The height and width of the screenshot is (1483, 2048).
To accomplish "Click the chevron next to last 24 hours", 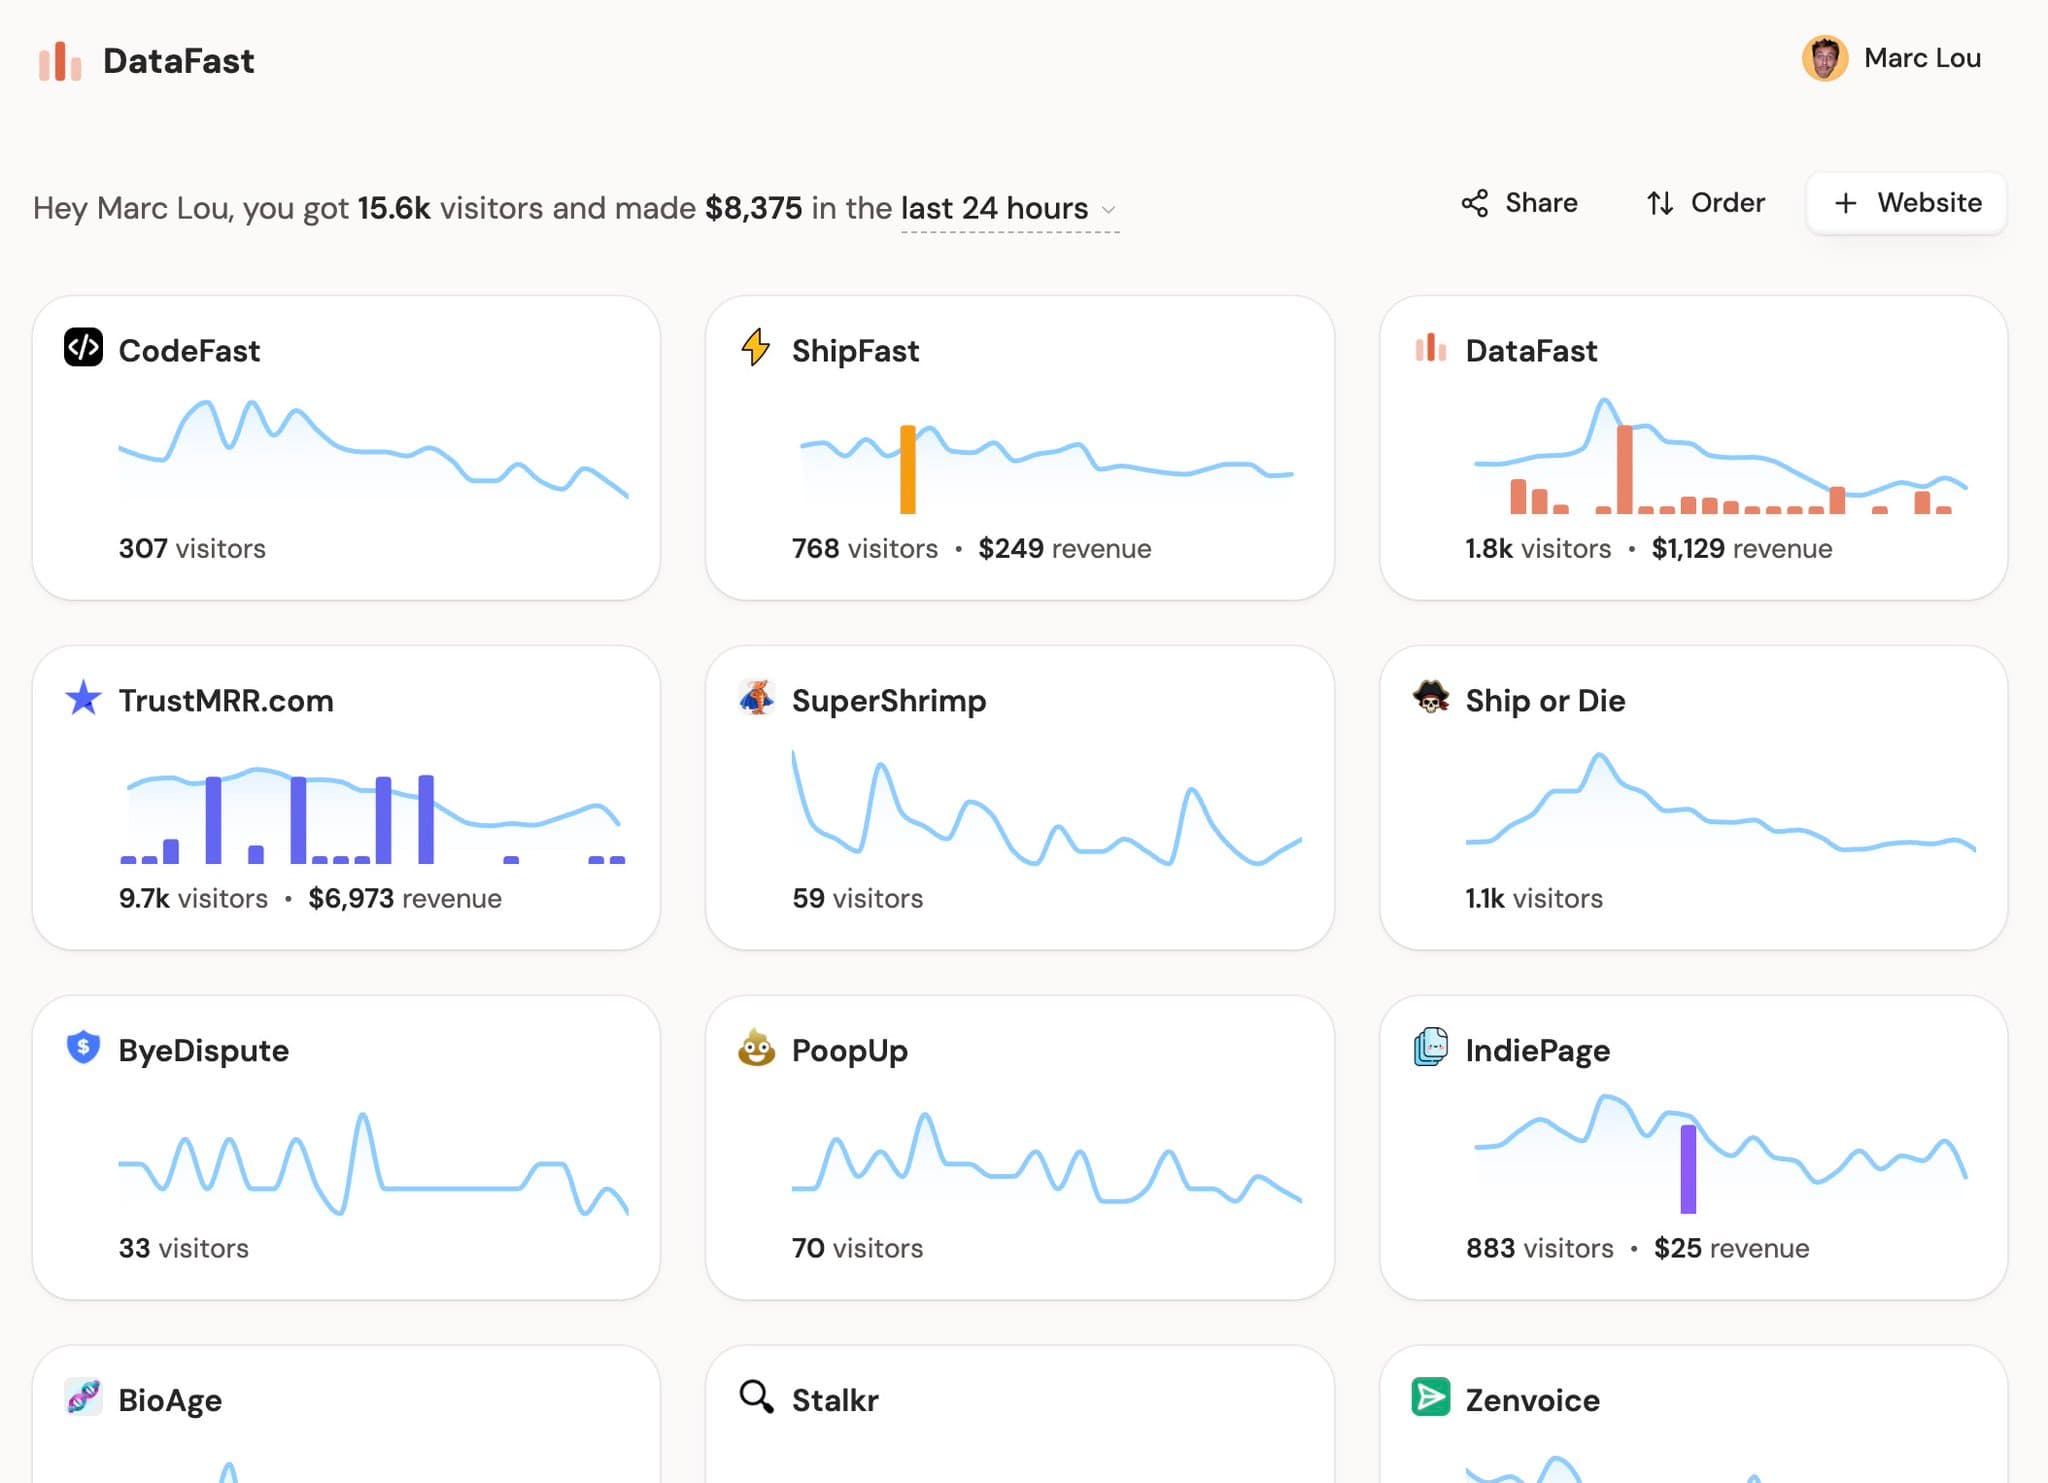I will pos(1108,210).
